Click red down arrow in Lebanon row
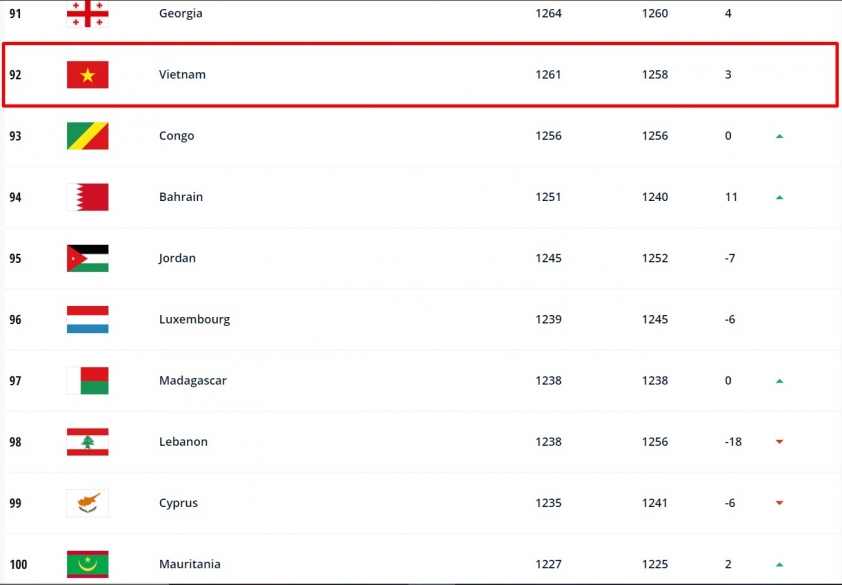Screen dimensions: 842x585 (780, 442)
